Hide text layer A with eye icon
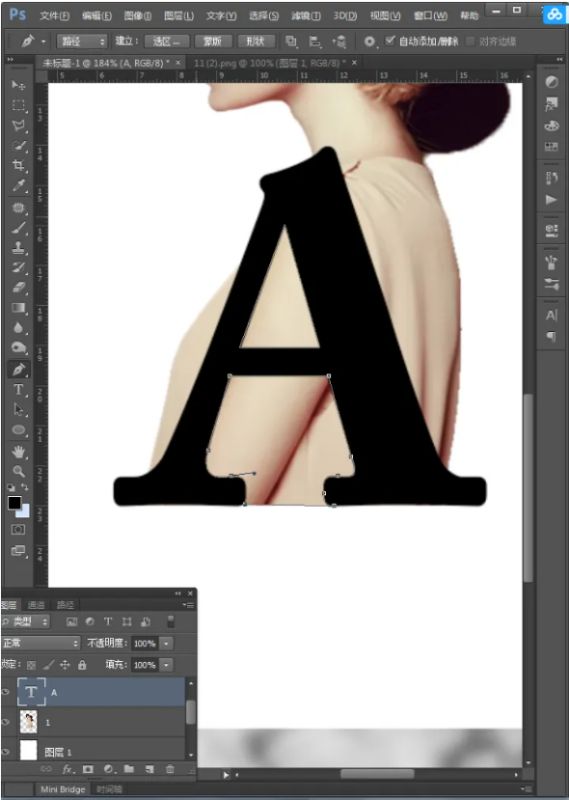The width and height of the screenshot is (569, 800). tap(6, 692)
